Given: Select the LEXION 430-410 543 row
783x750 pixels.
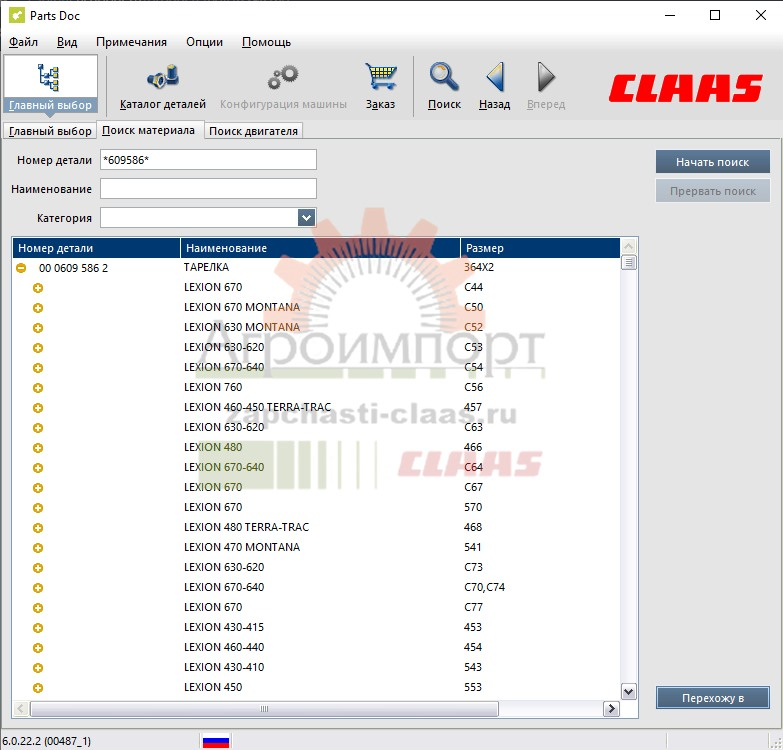Looking at the screenshot, I should 316,667.
